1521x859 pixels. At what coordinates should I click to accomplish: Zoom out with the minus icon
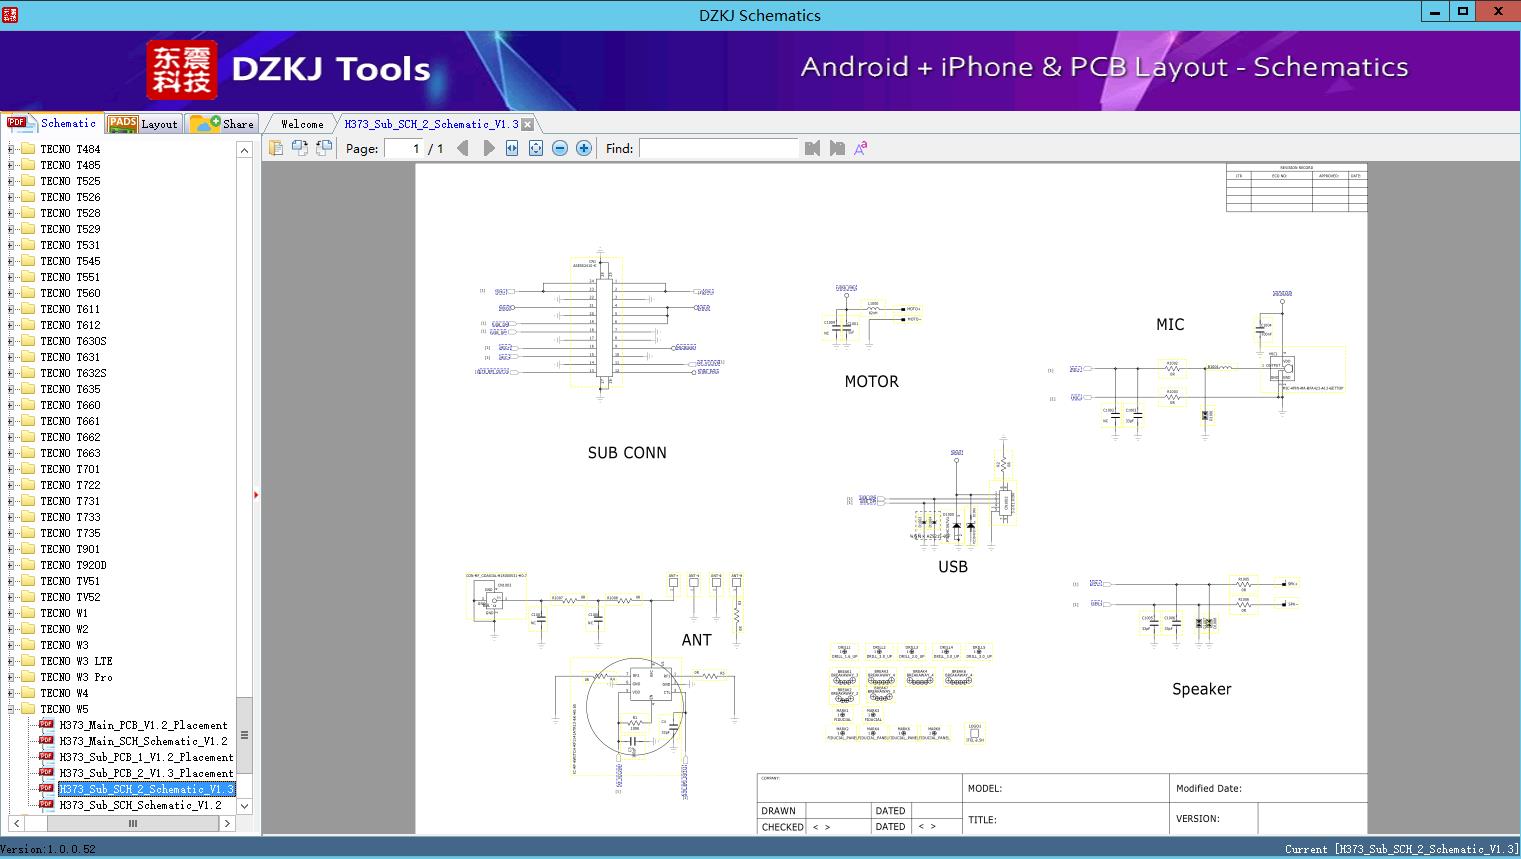(x=560, y=148)
